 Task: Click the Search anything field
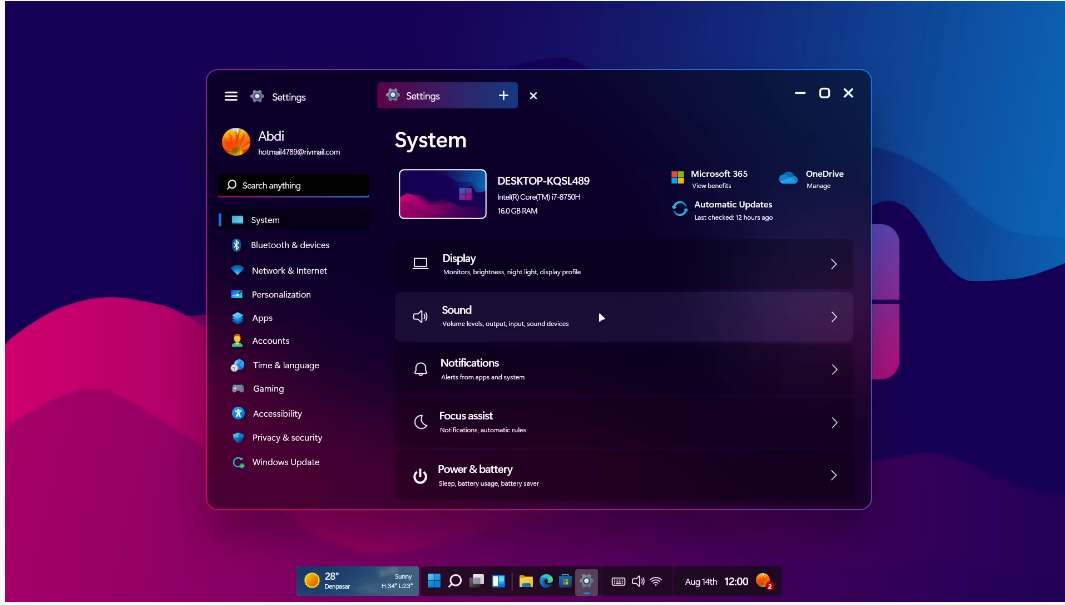tap(293, 185)
